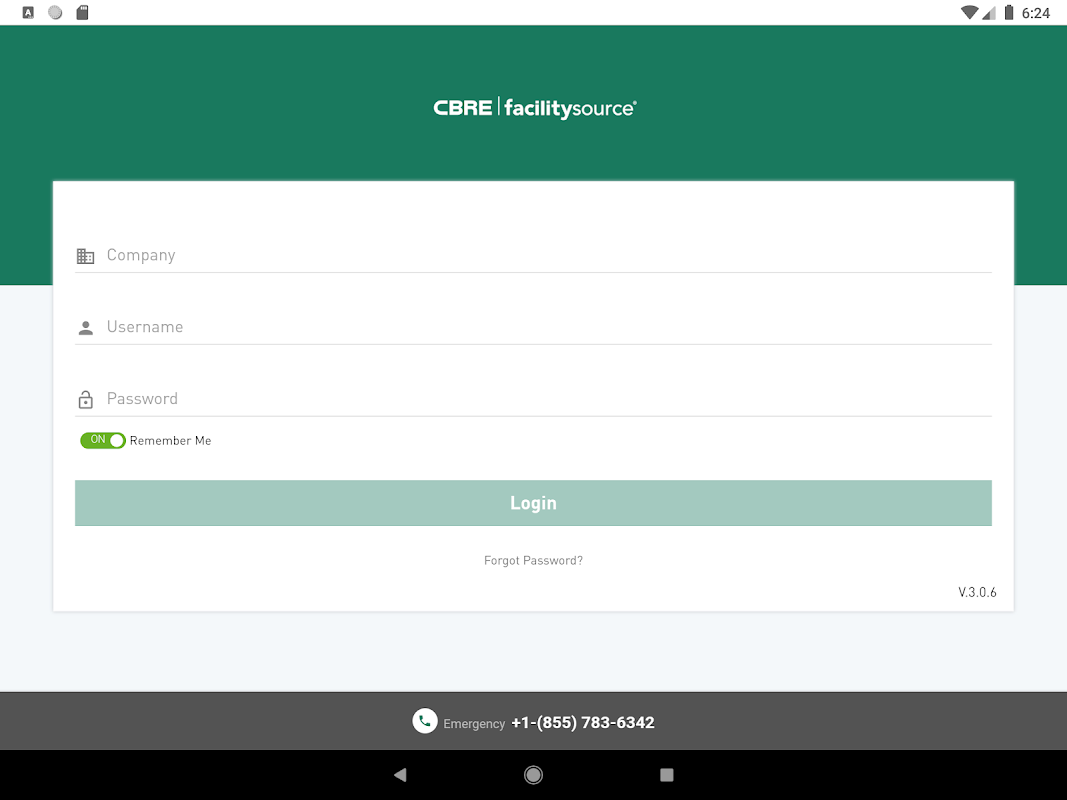Click the keyboard 'A' notification icon
Image resolution: width=1067 pixels, height=800 pixels.
tap(28, 12)
